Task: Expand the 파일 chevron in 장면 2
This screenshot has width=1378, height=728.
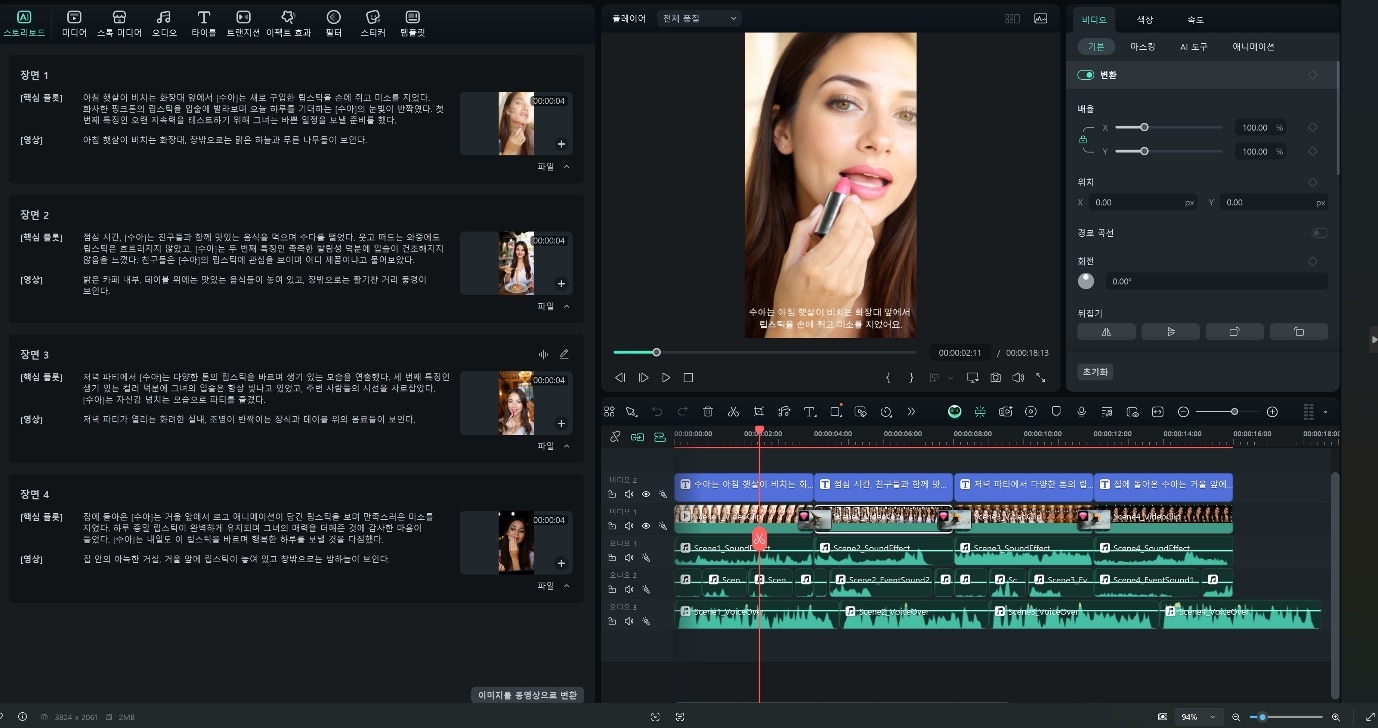Action: point(567,307)
